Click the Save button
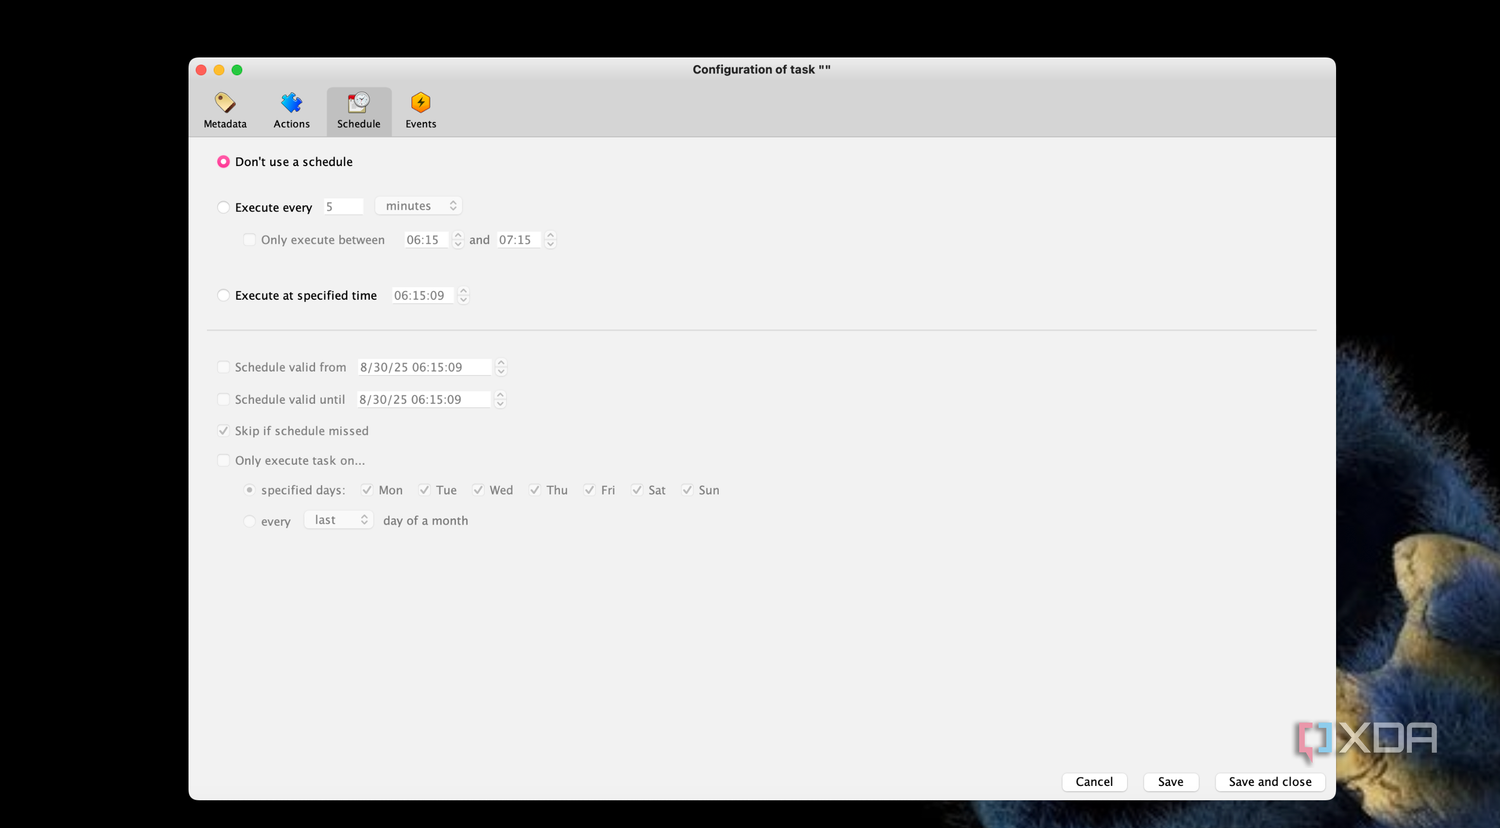This screenshot has height=828, width=1500. coord(1171,782)
